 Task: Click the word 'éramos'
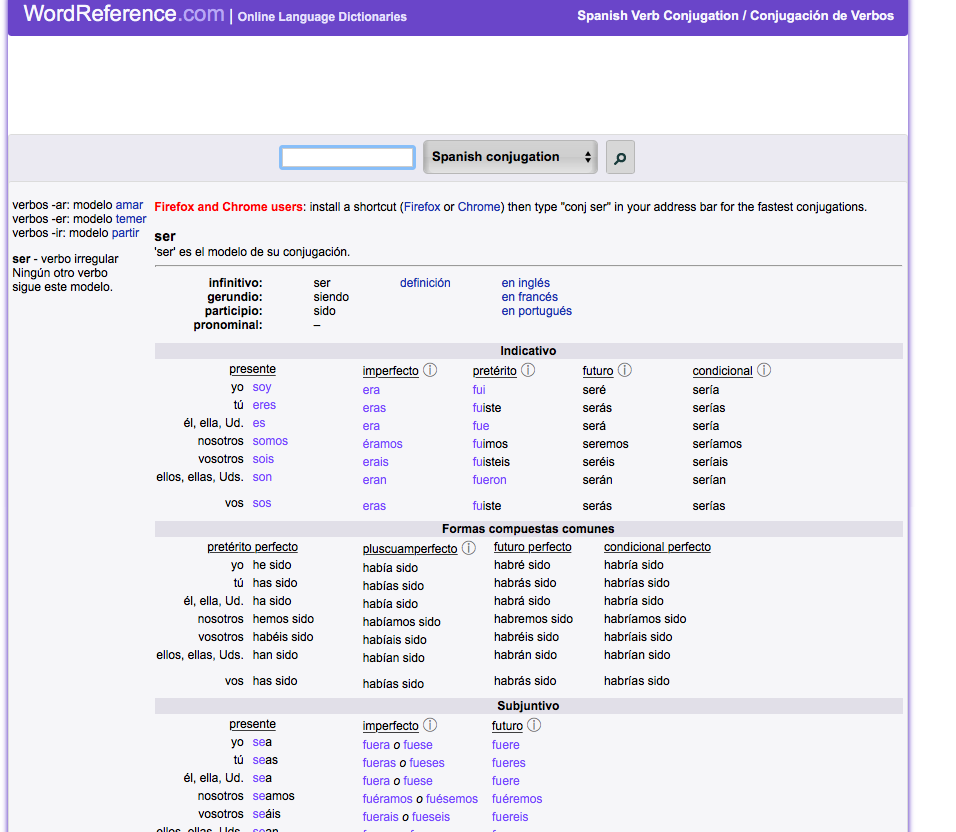coord(382,444)
